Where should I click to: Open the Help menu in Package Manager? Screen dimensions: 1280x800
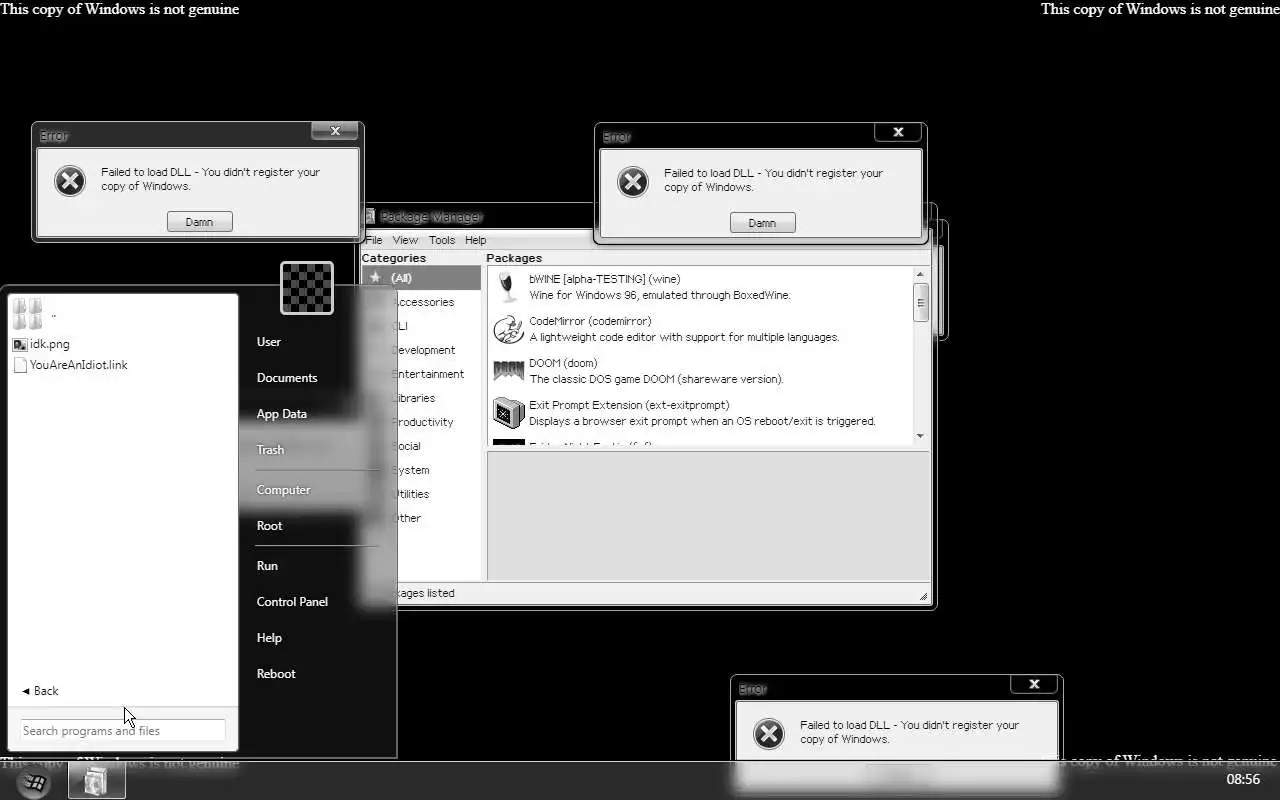pyautogui.click(x=476, y=240)
